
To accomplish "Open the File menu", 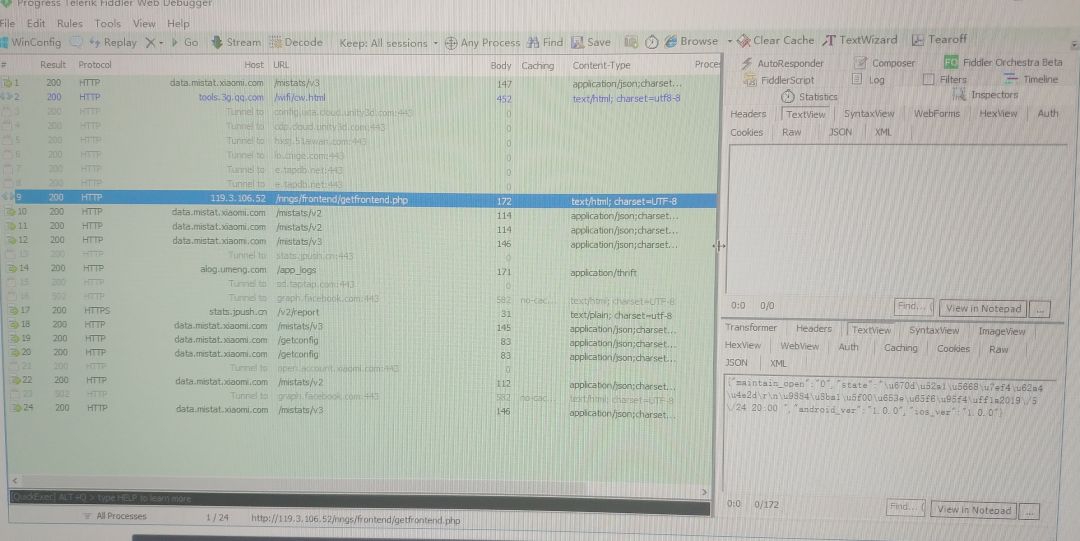I will pyautogui.click(x=7, y=23).
